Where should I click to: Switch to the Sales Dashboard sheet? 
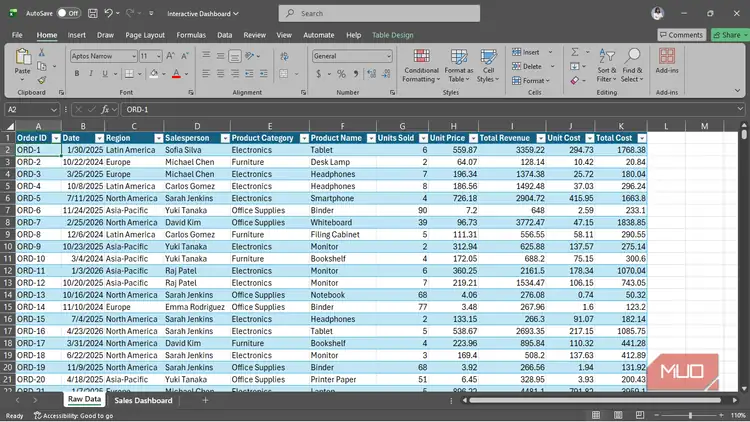pos(143,400)
